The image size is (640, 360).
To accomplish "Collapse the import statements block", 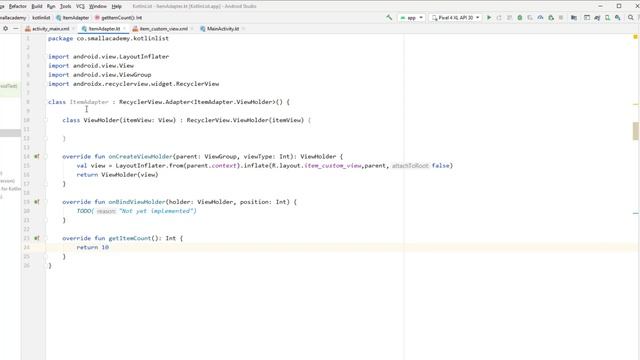I will pos(46,56).
